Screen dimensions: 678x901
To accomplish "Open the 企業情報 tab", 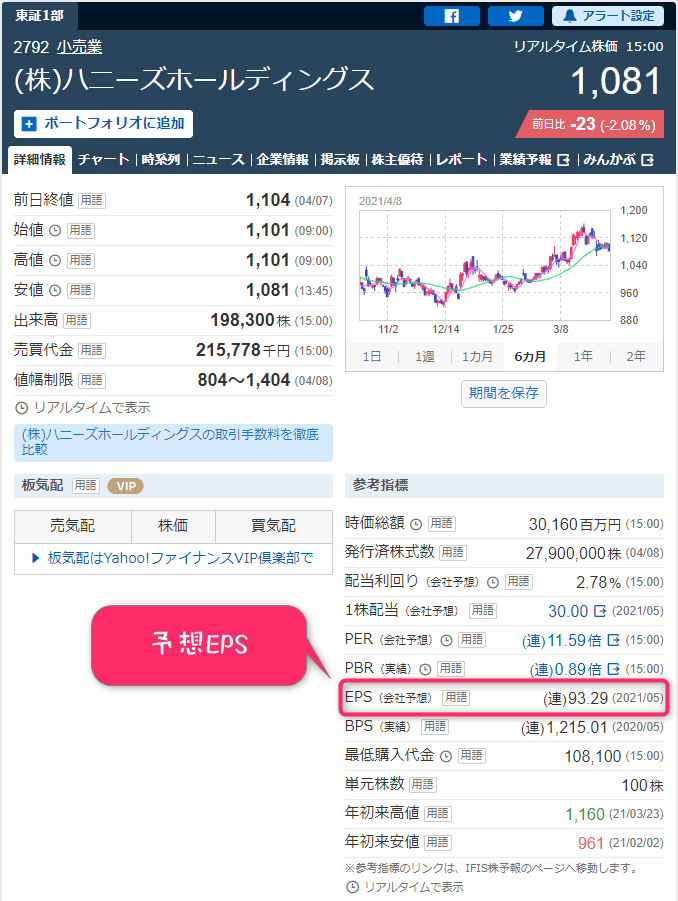I will point(283,160).
